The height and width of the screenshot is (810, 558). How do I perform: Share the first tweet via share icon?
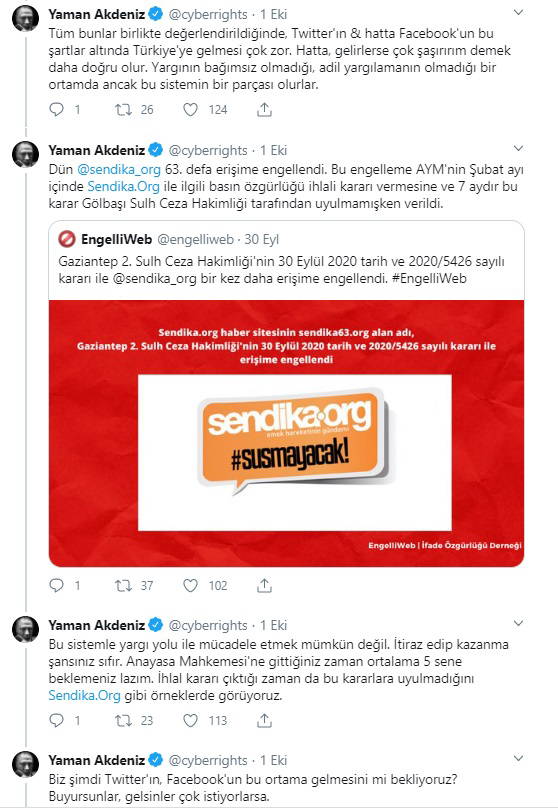264,110
